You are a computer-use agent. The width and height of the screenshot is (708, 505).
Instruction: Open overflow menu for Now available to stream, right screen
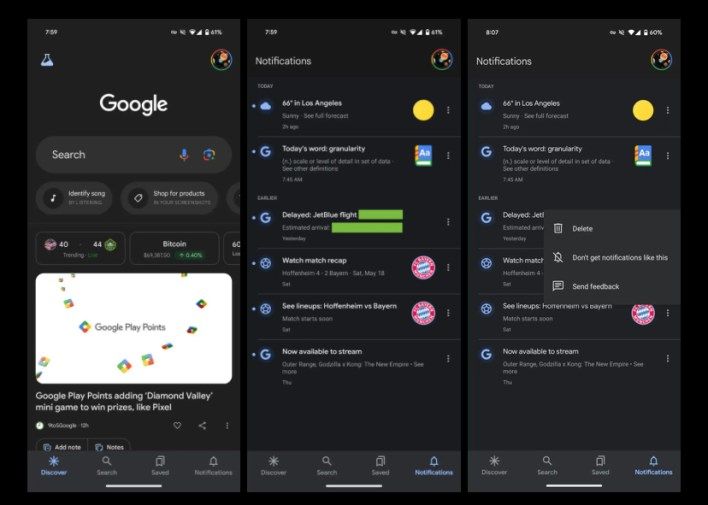[x=668, y=359]
